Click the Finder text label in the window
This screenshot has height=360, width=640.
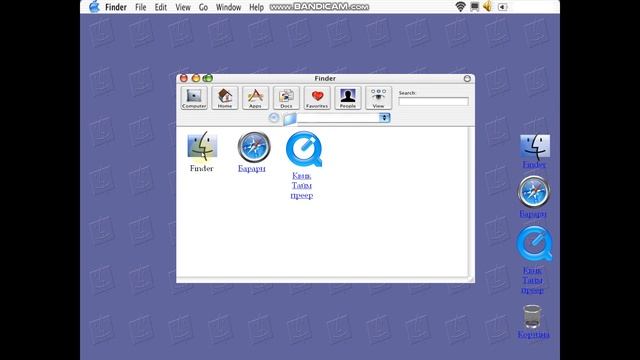click(201, 168)
